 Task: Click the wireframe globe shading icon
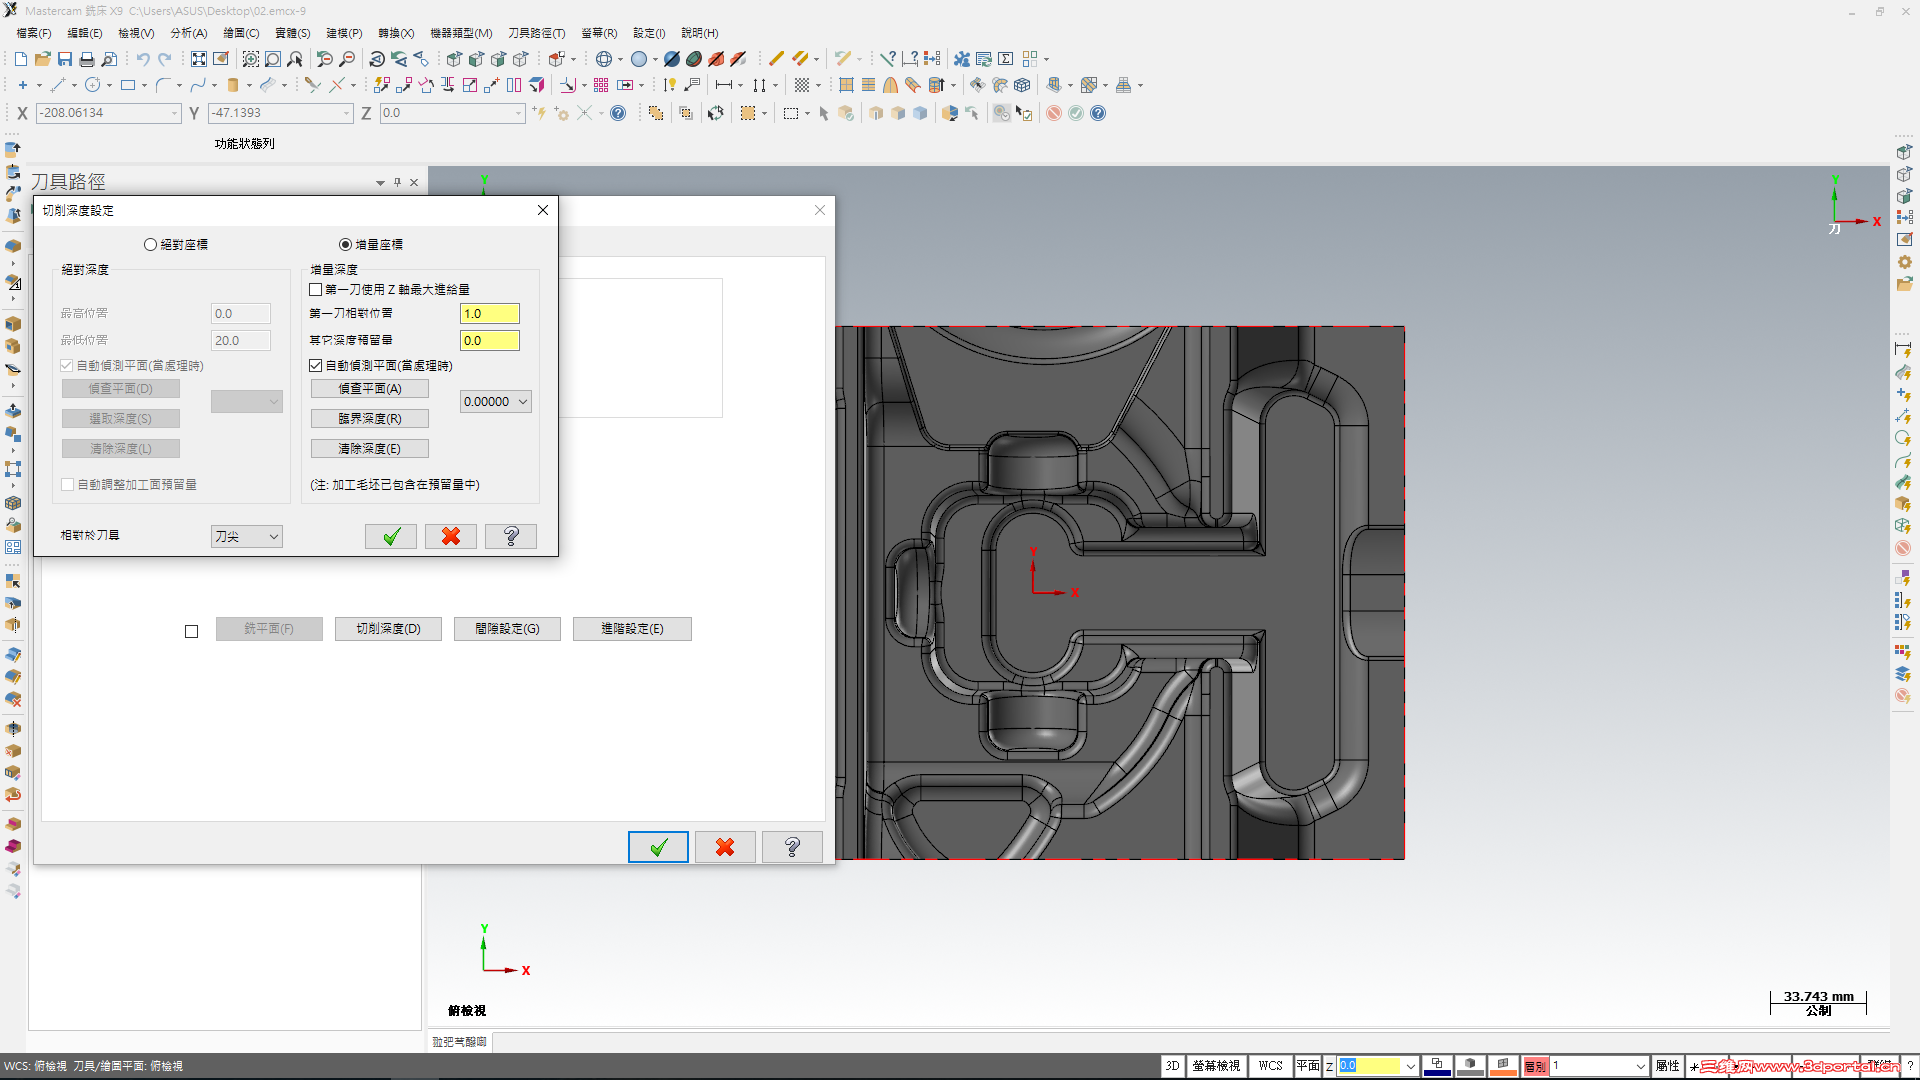604,59
